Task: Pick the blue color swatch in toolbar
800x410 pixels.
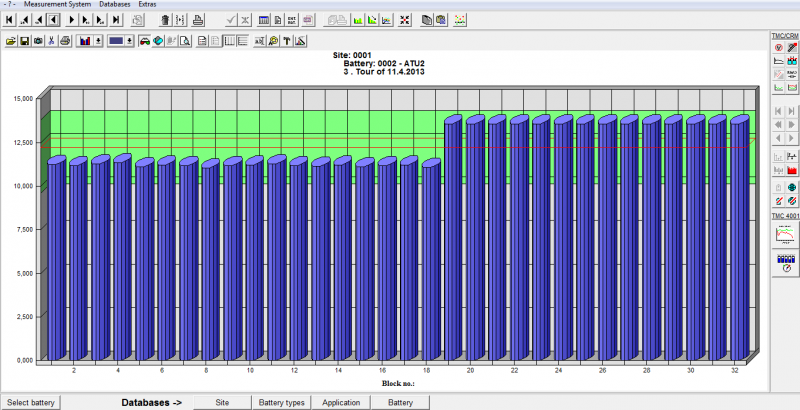Action: pos(116,41)
